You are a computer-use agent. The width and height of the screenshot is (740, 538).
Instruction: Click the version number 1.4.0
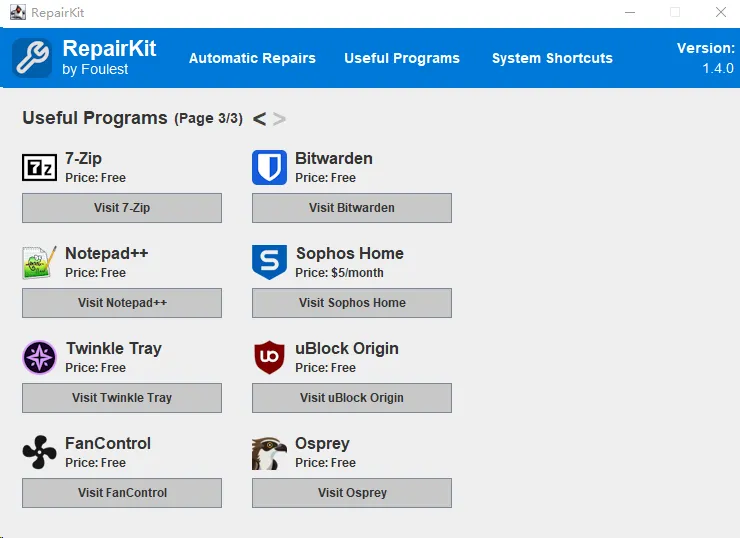click(718, 68)
